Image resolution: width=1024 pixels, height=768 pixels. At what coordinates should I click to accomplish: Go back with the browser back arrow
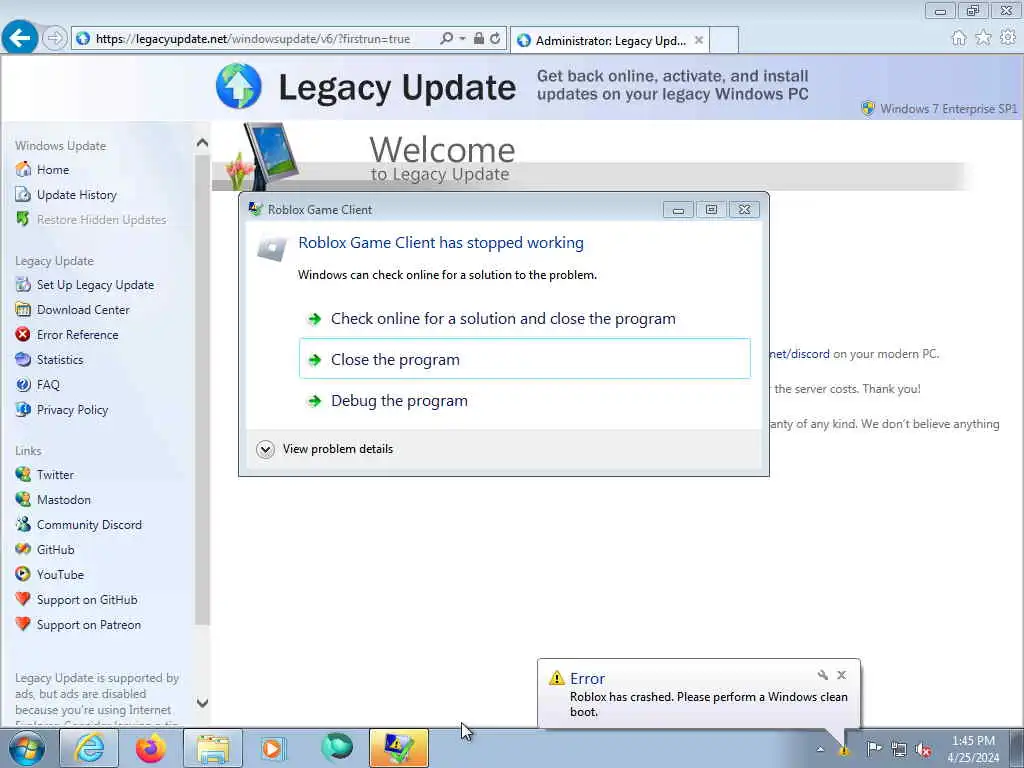point(20,38)
